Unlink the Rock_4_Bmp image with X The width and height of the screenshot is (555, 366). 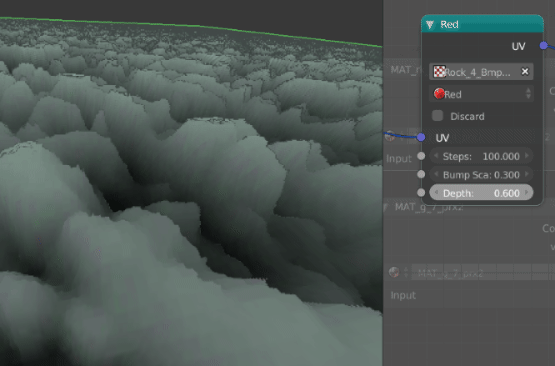[525, 72]
